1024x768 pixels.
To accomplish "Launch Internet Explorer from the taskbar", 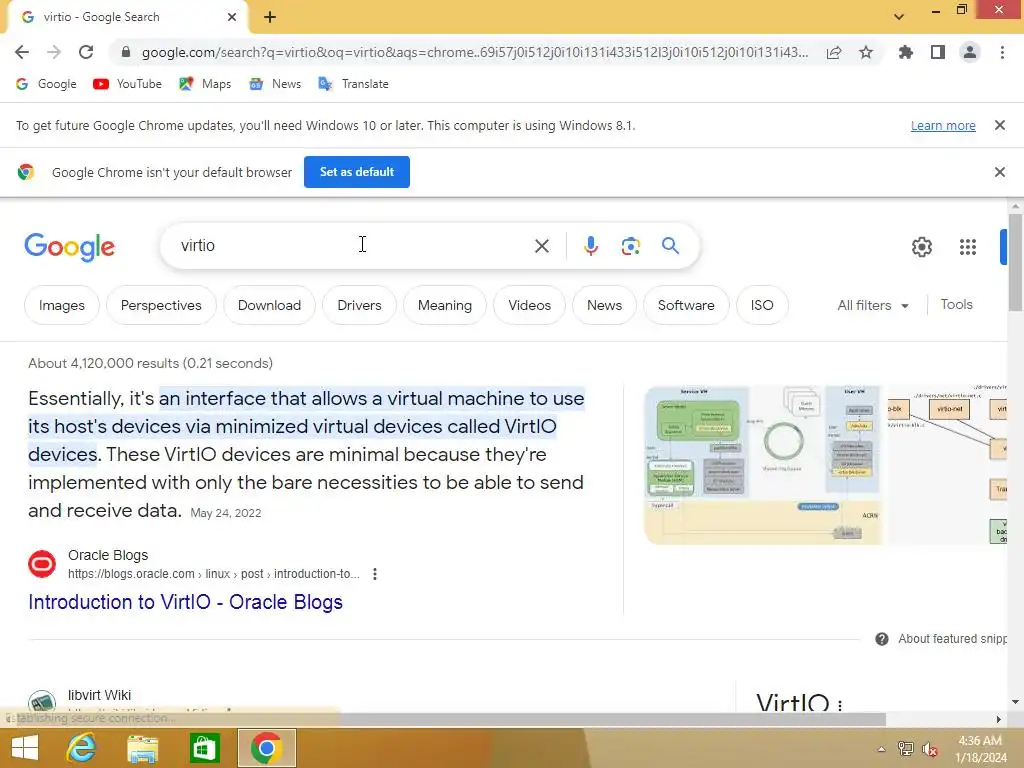I will [82, 748].
